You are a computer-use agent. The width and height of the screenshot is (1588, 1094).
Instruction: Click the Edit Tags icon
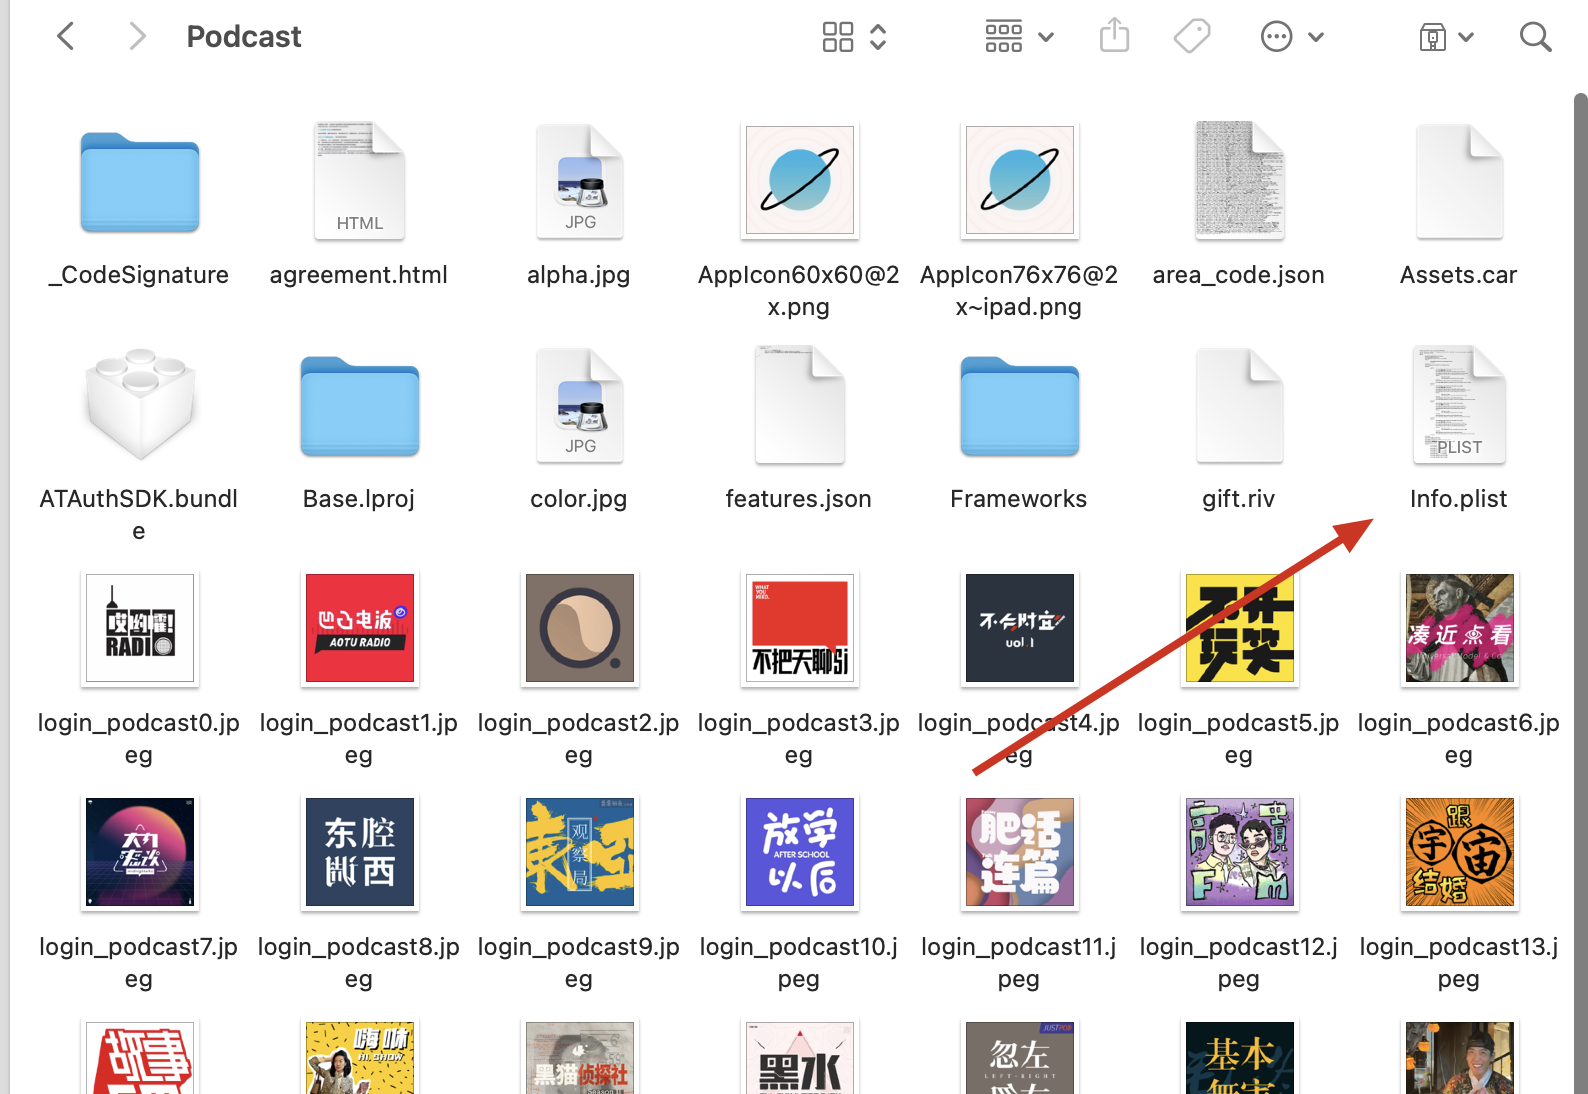coord(1192,37)
